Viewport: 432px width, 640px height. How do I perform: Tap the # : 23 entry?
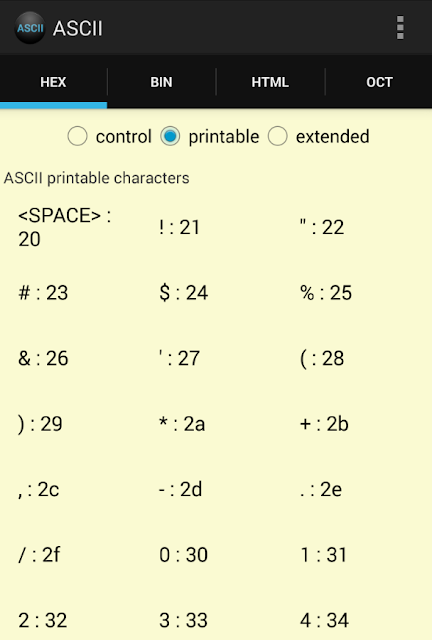(x=43, y=293)
